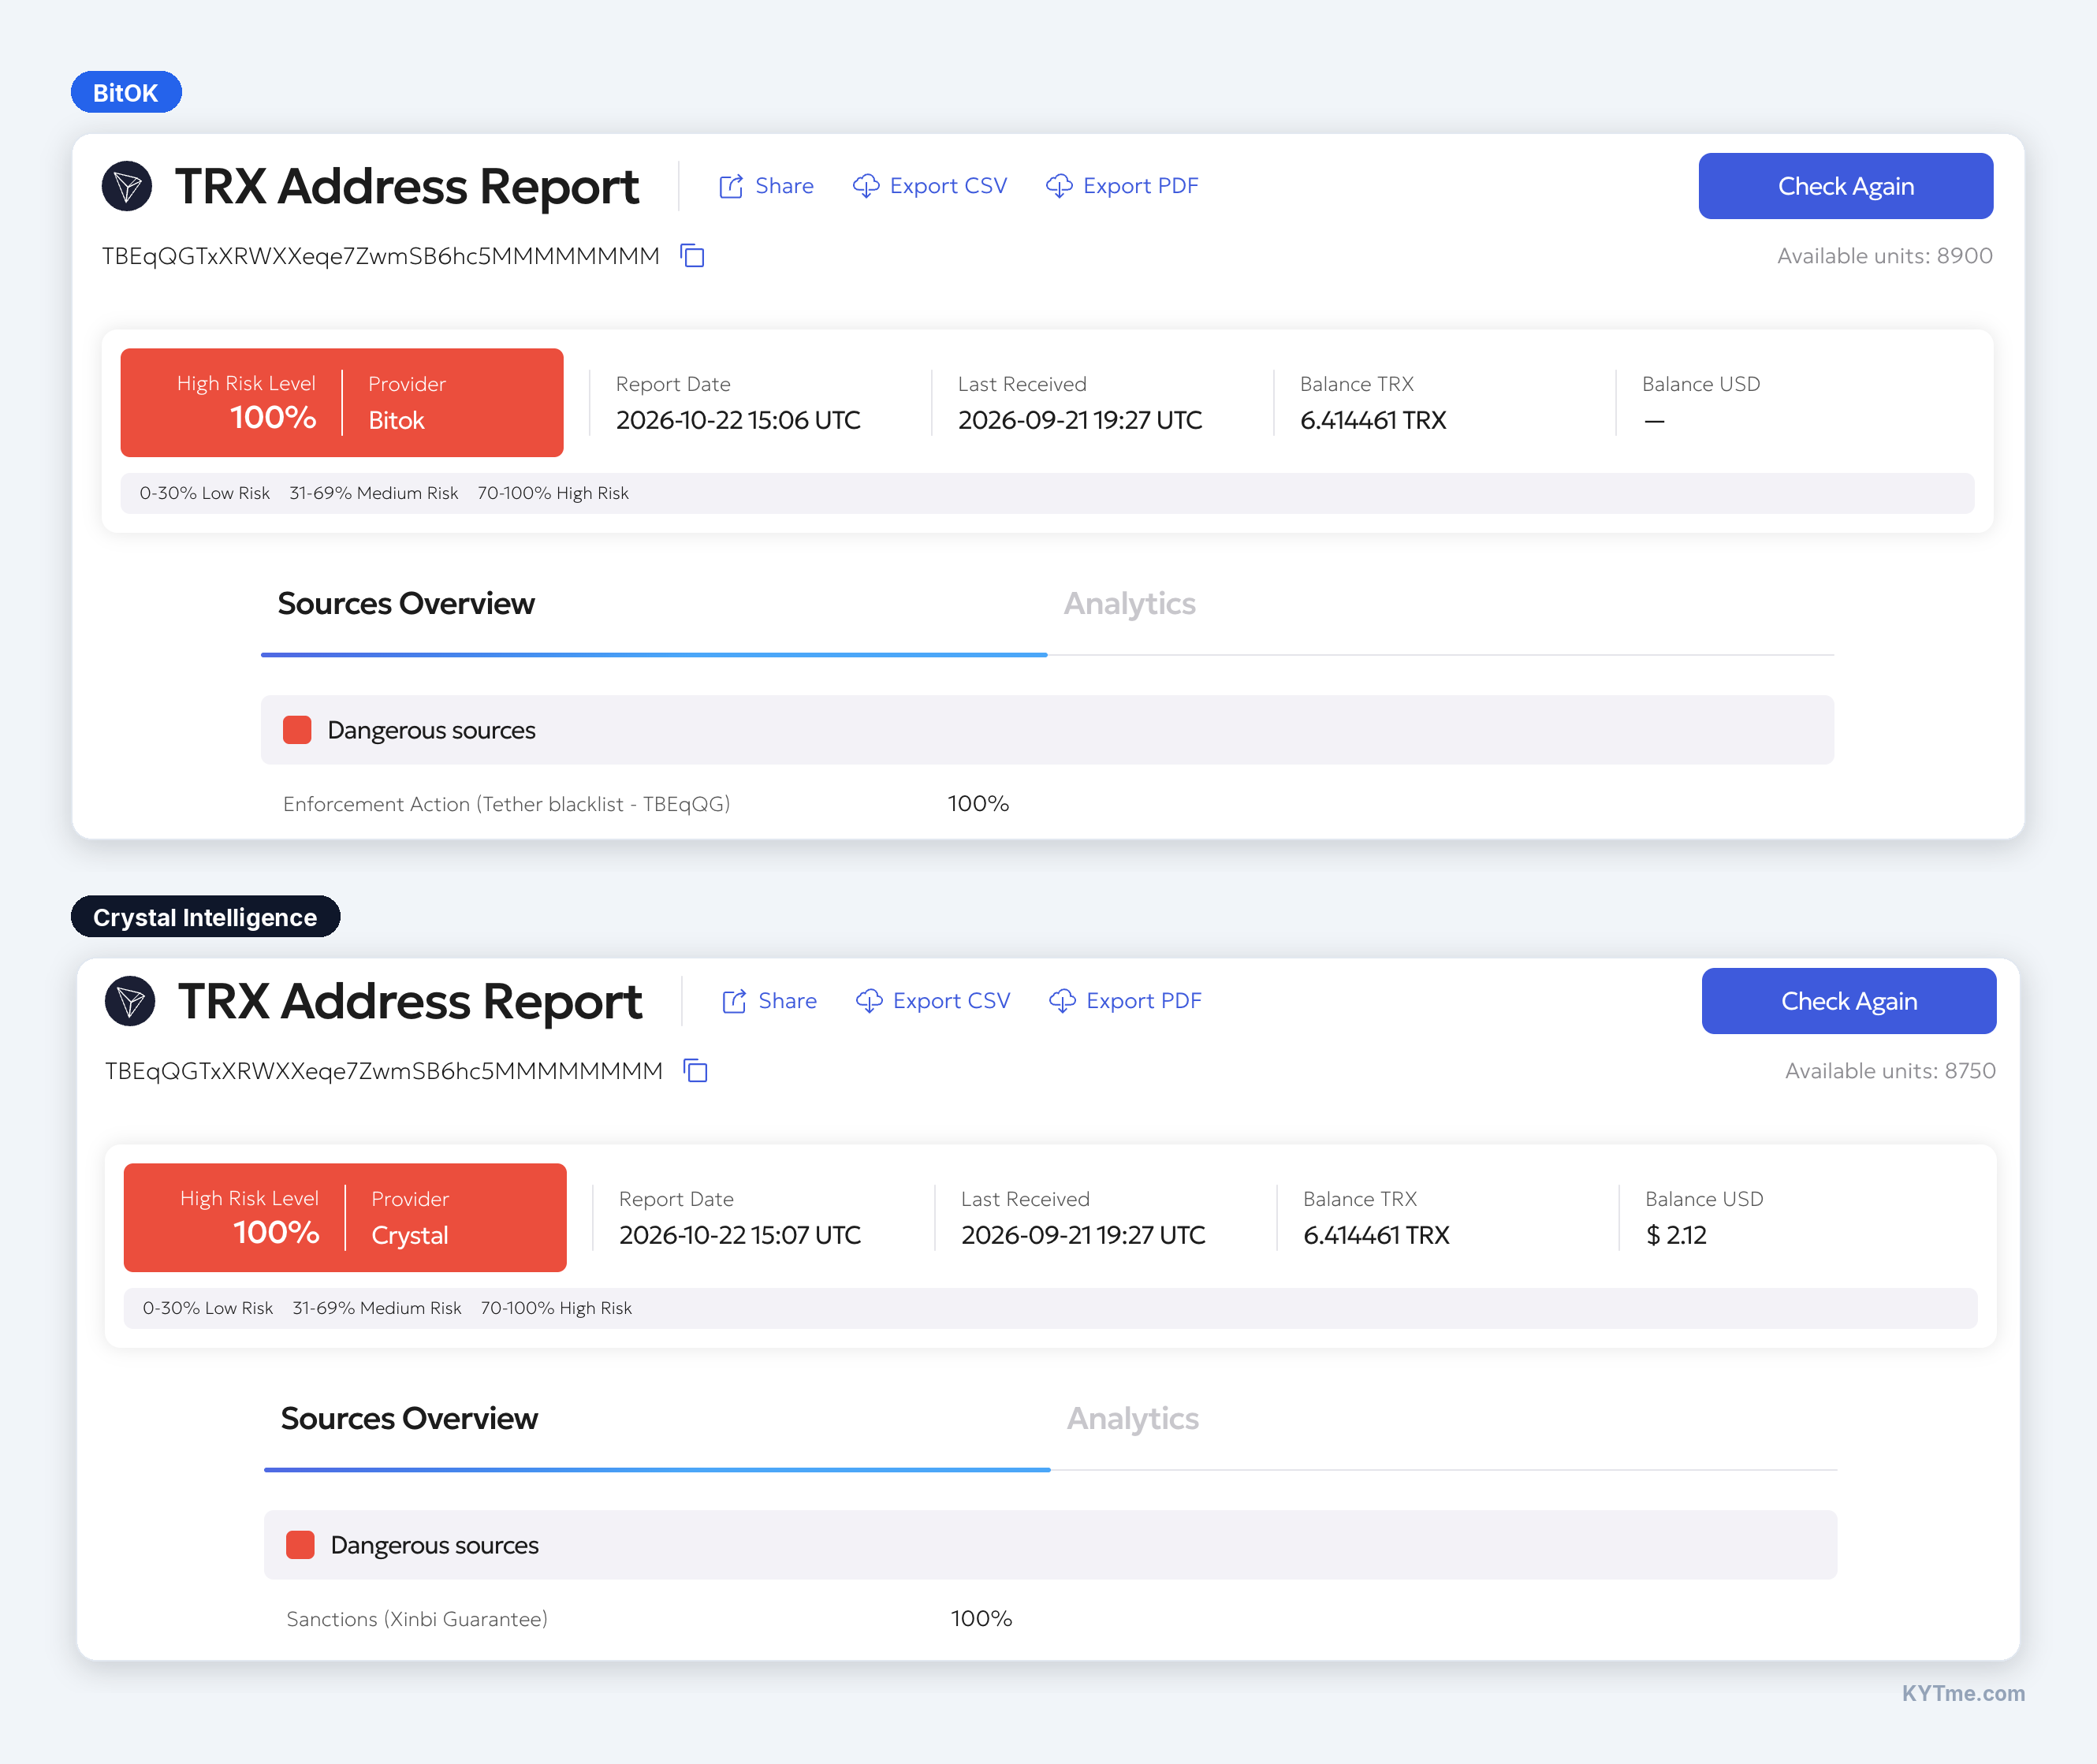Screen dimensions: 2097x1764
Task: Click the TRON logo in Crystal report
Action: pos(130,1001)
